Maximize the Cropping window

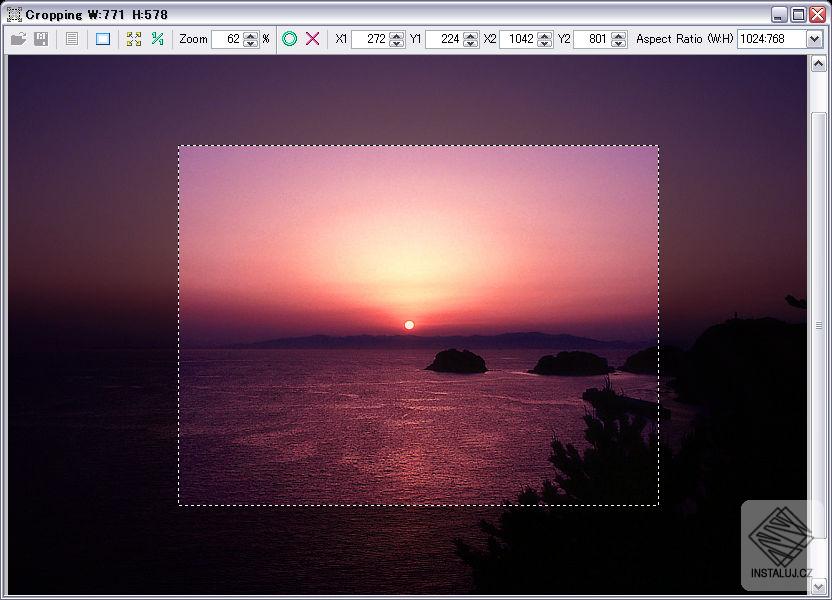798,14
